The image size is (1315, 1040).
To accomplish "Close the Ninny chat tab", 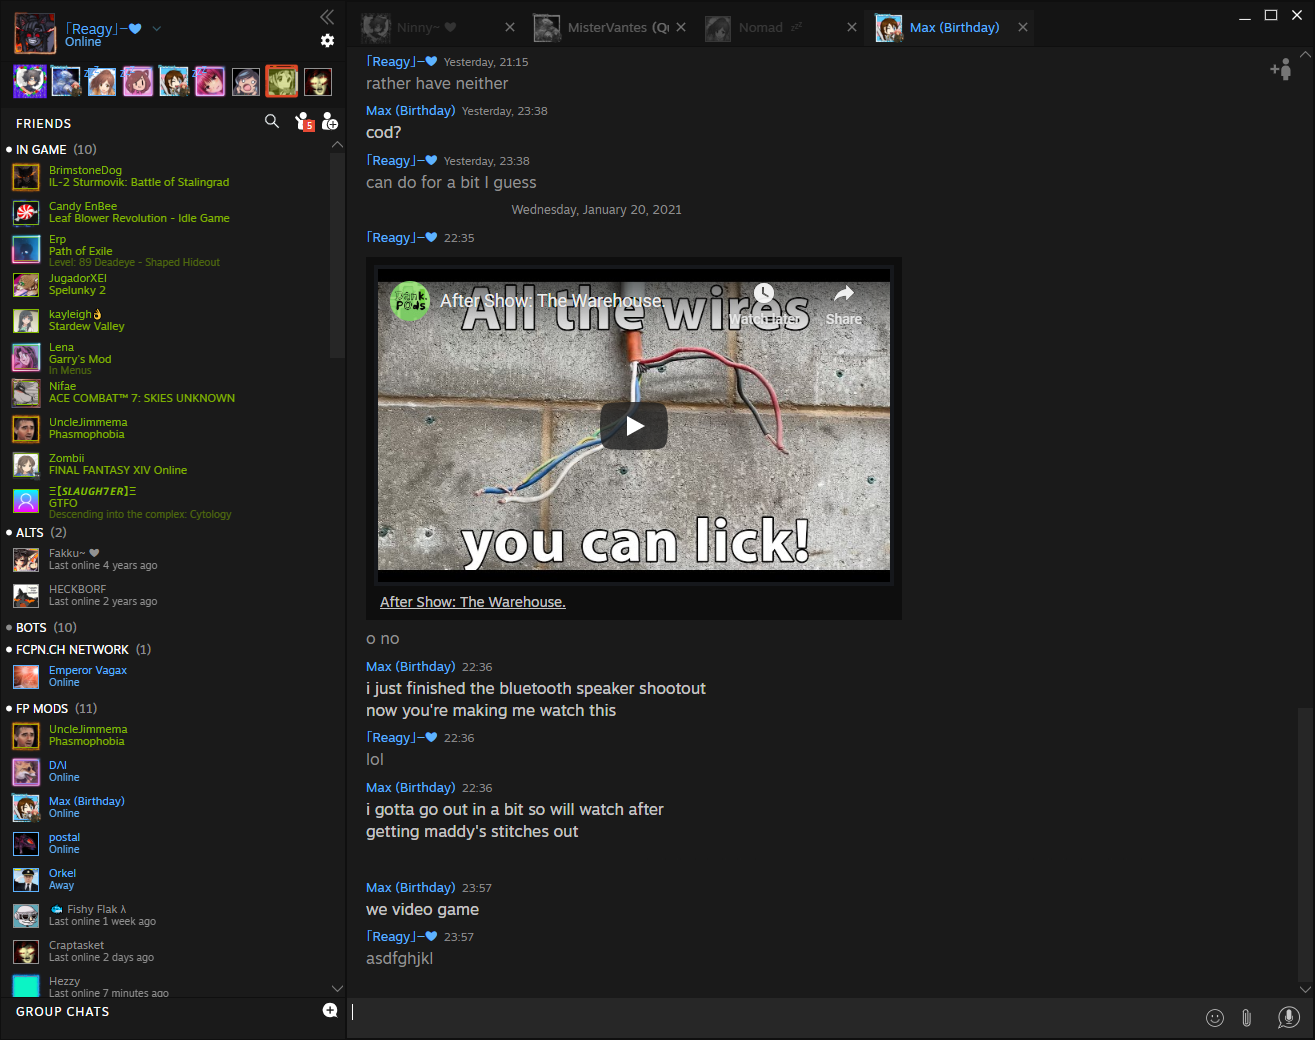I will [x=510, y=27].
